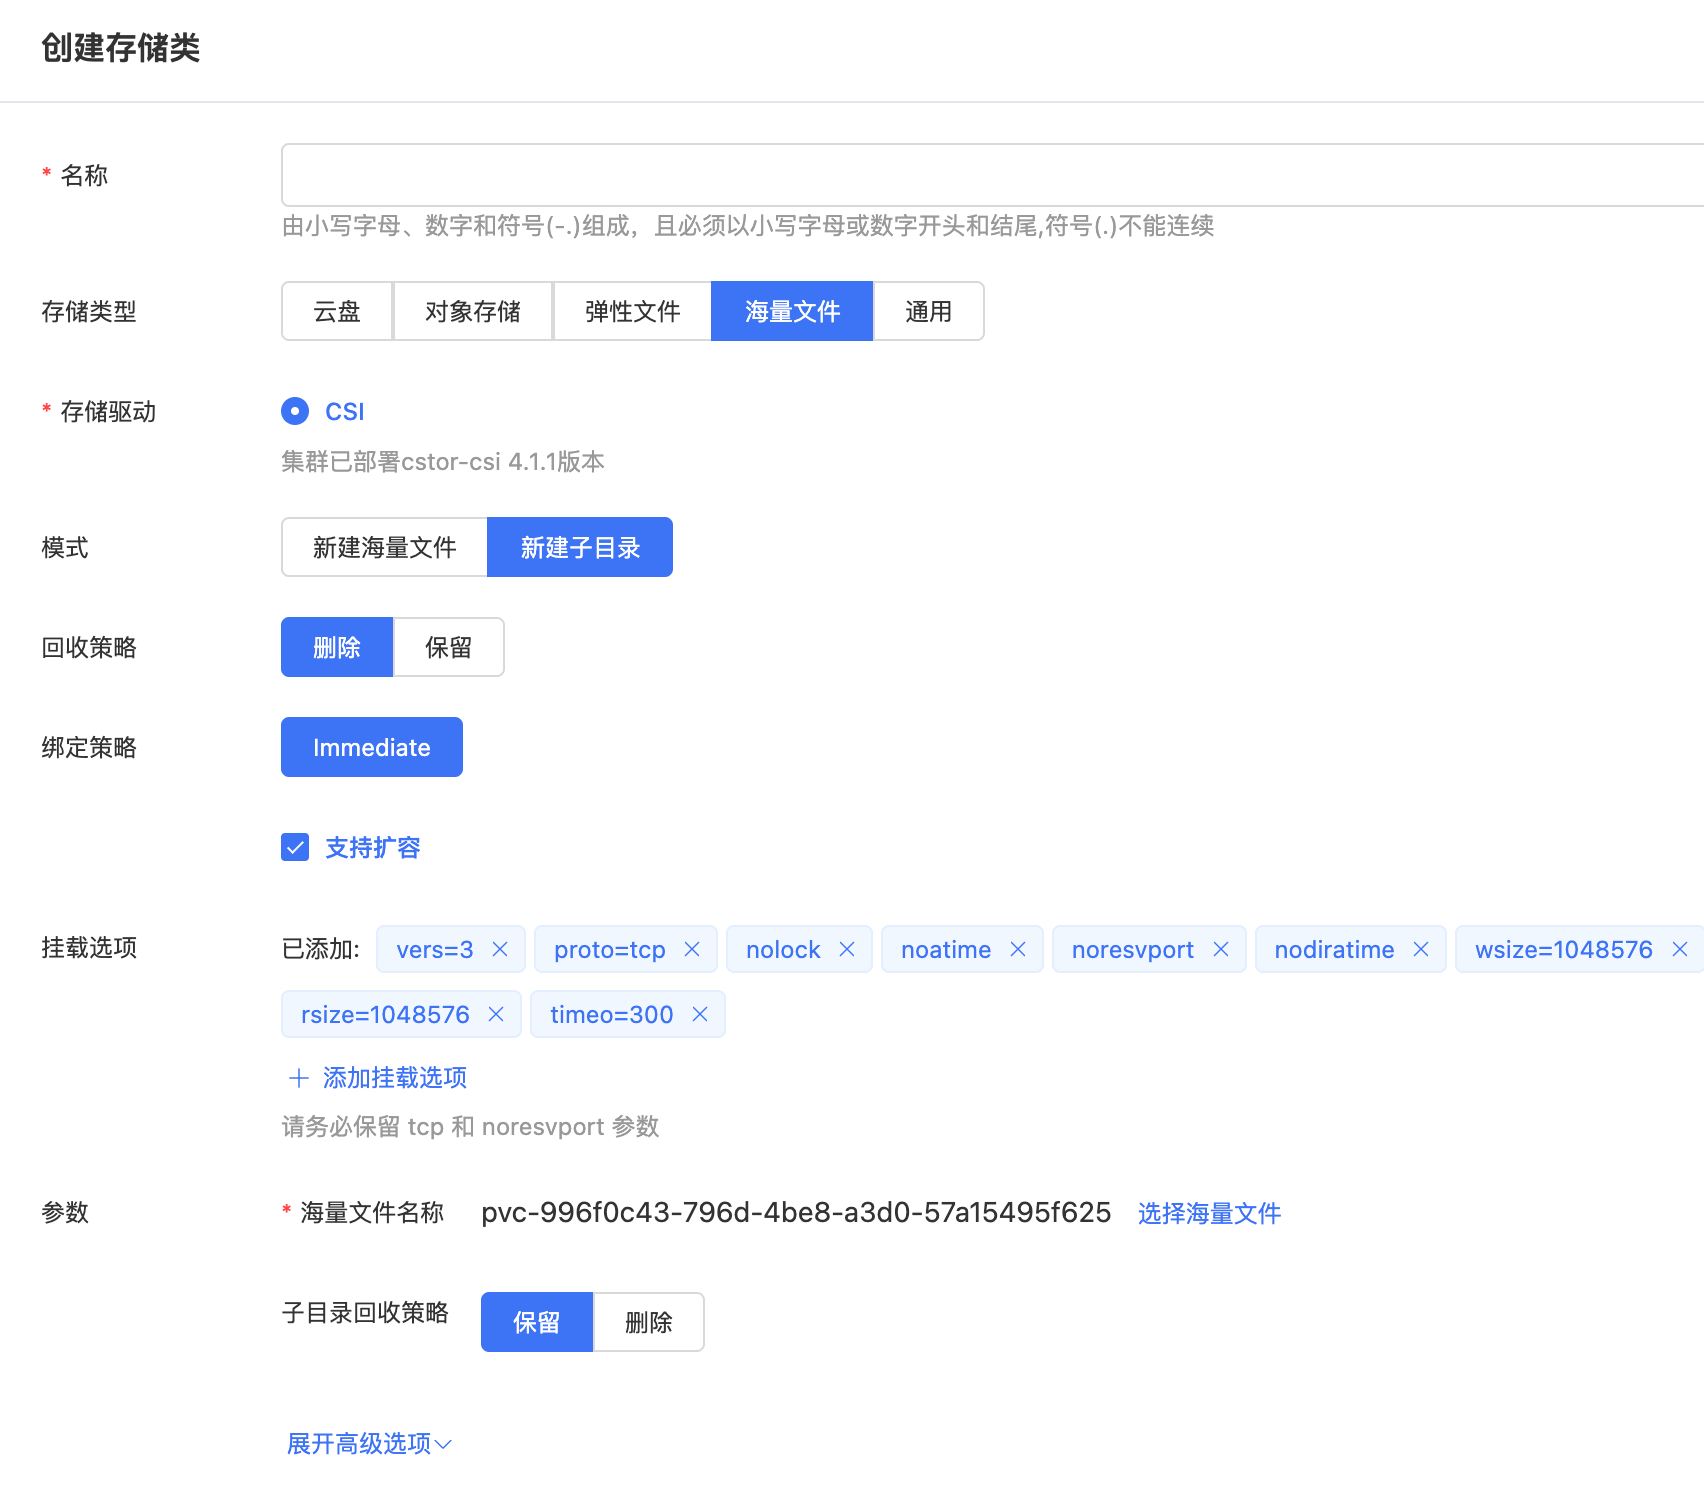Click 添加挂载选项 to add mount option
The height and width of the screenshot is (1486, 1704).
pos(378,1077)
